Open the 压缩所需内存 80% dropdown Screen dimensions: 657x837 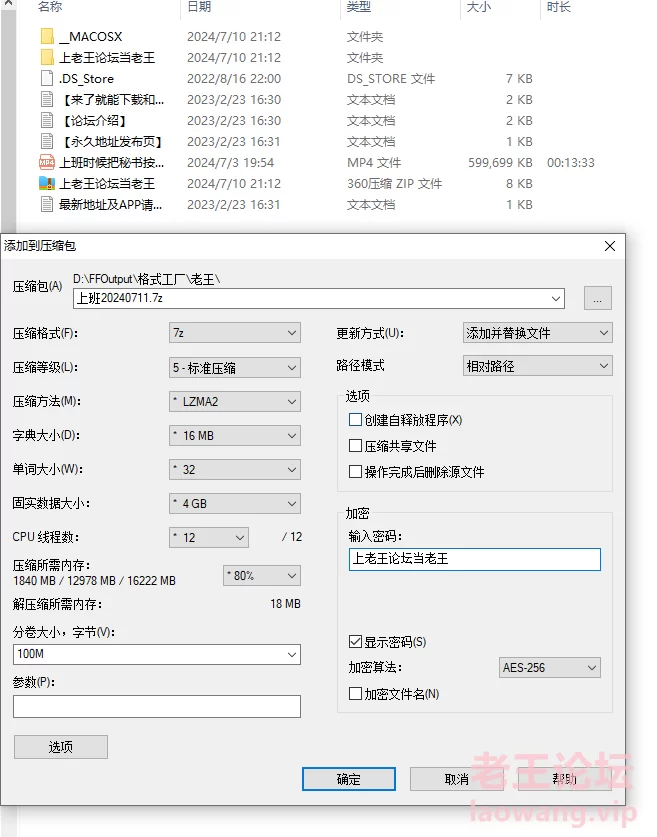[x=262, y=575]
